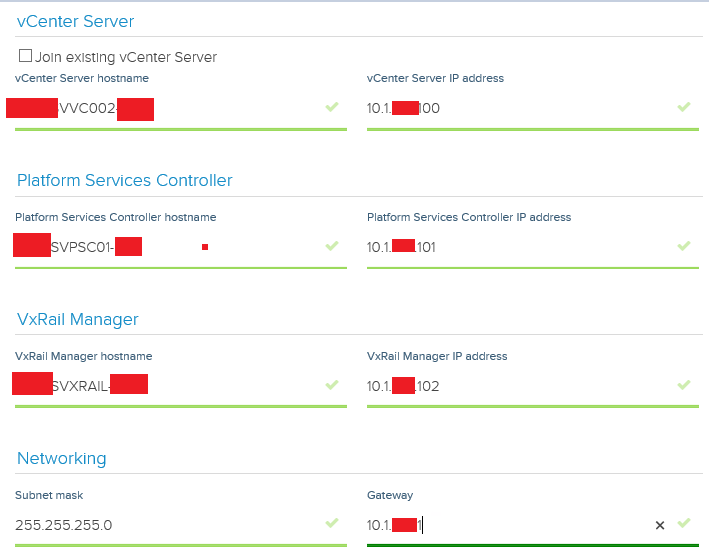Click the vCenter Server section heading
The image size is (709, 550).
pyautogui.click(x=76, y=21)
